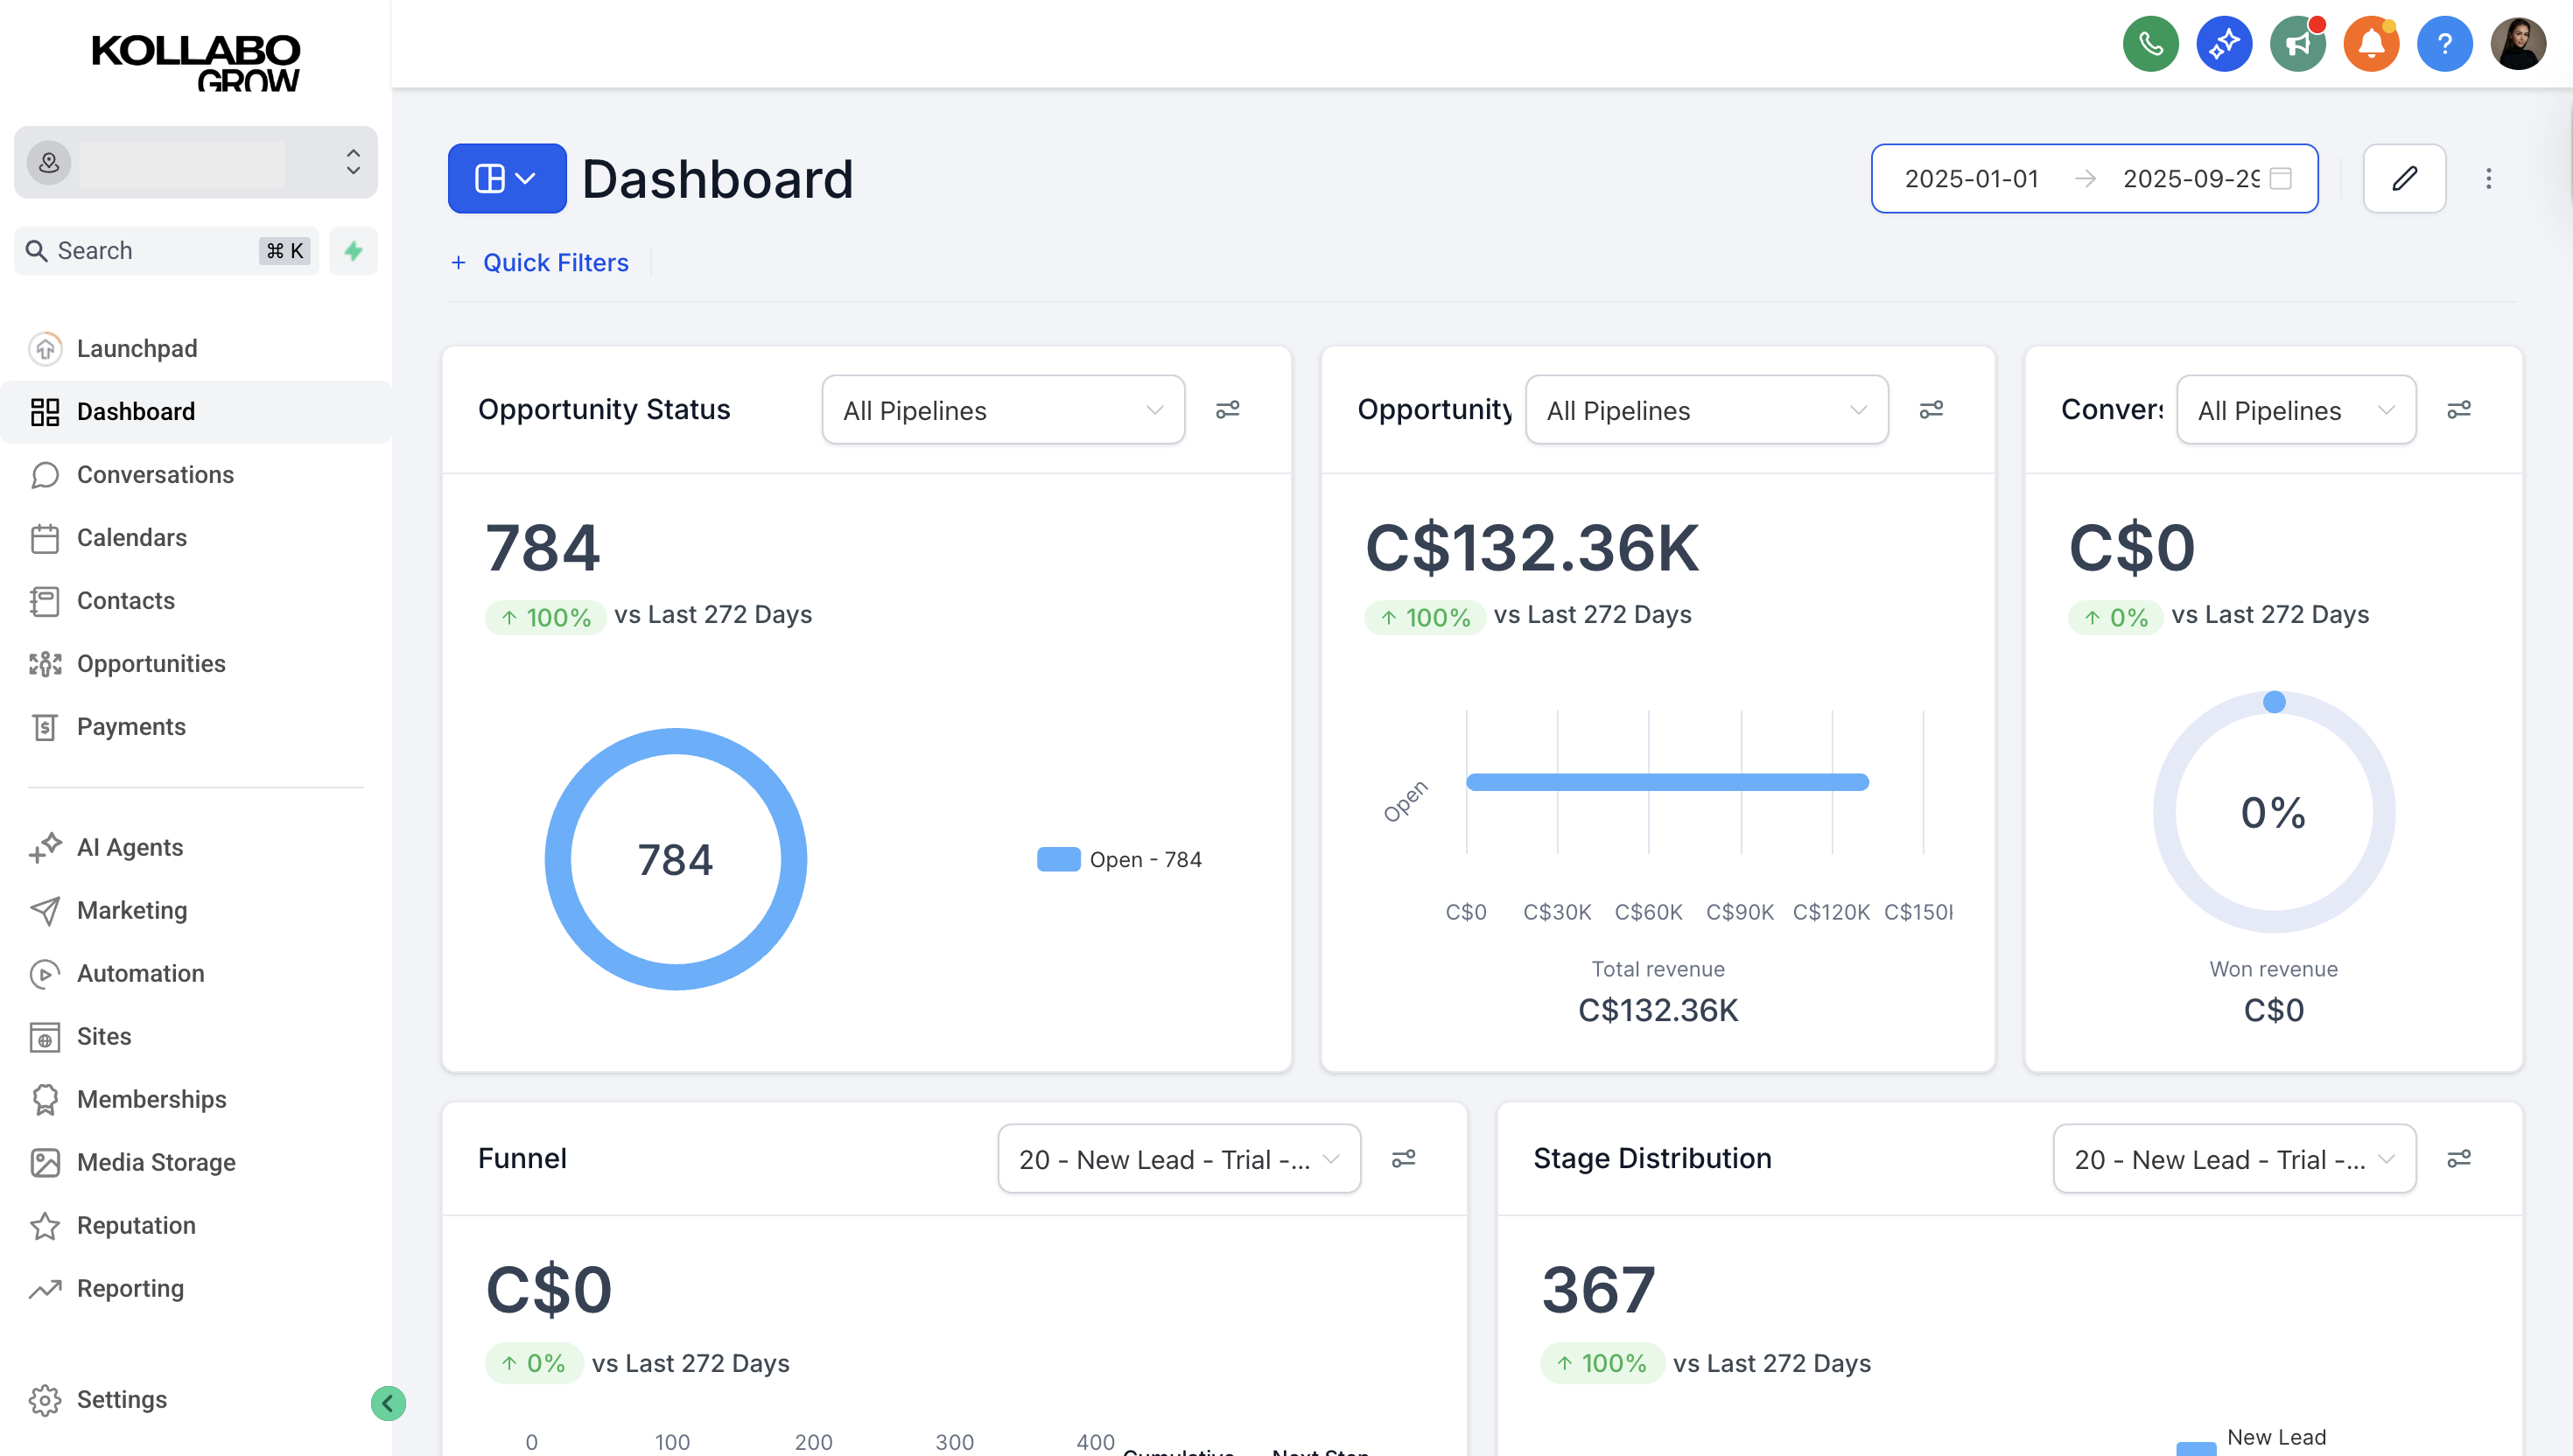Click the green lightning quick actions icon
Screen dimensions: 2573x1456
[353, 250]
